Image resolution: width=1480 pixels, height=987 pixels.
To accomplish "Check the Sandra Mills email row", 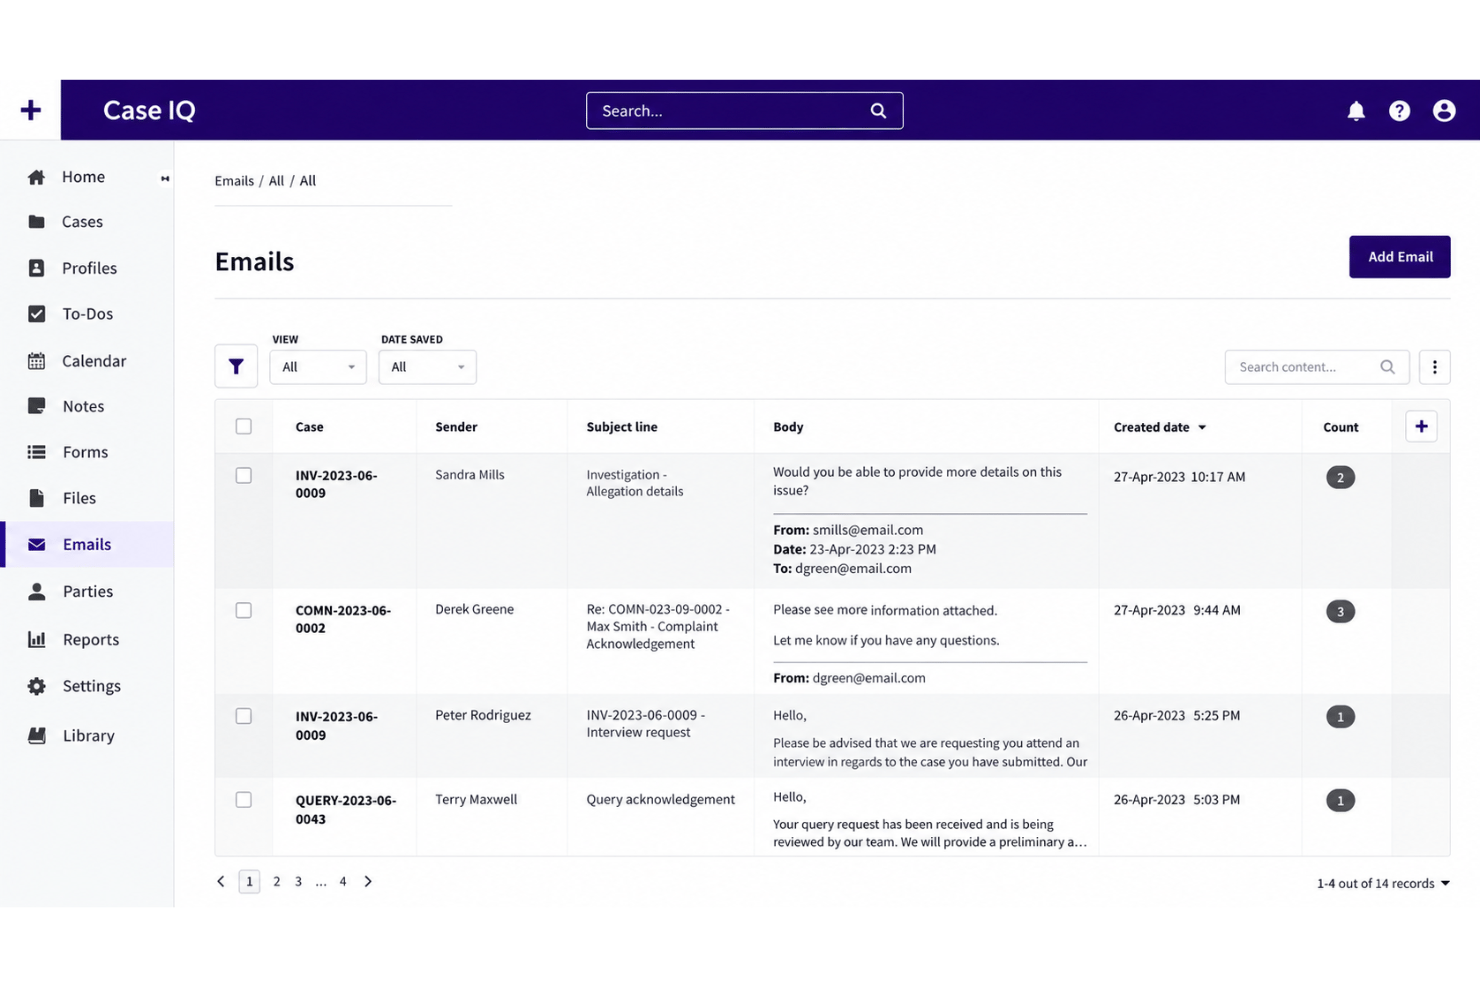I will (244, 476).
